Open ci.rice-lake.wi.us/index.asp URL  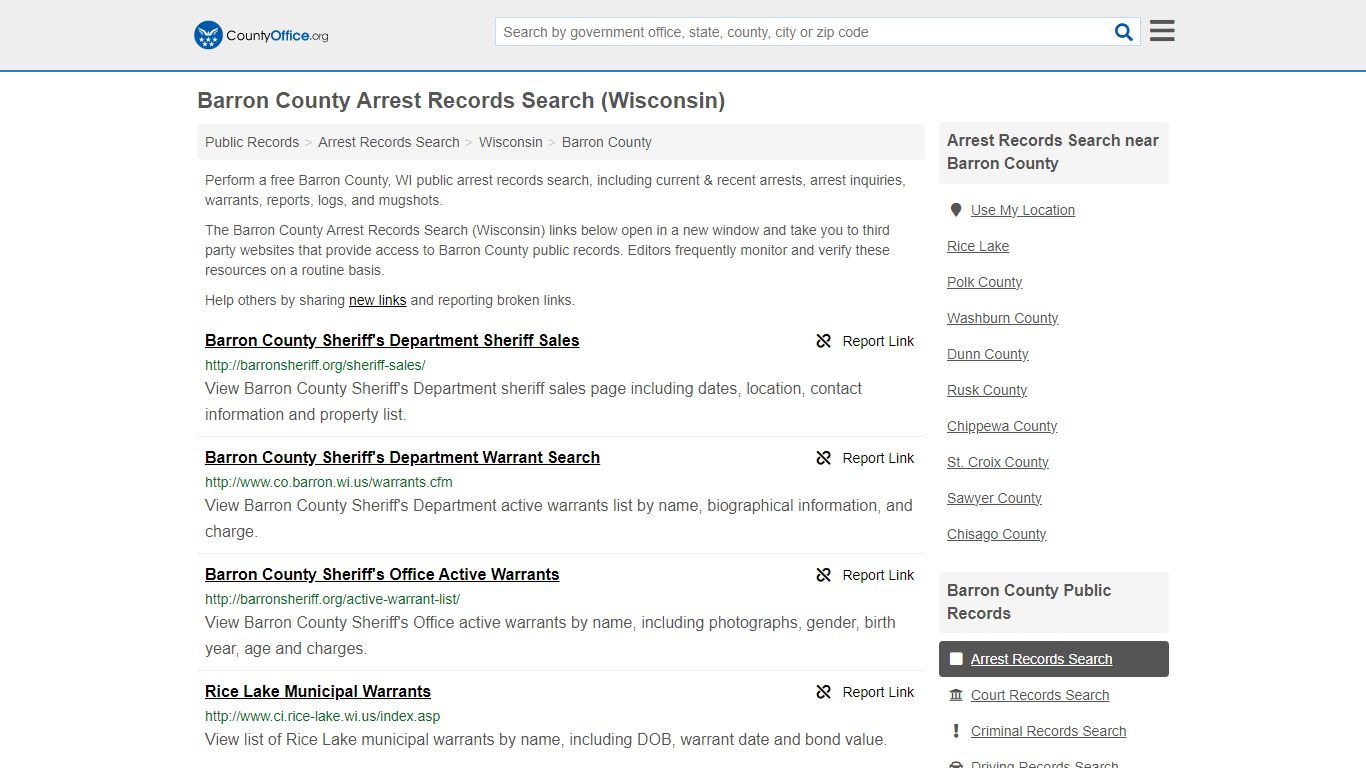click(322, 716)
